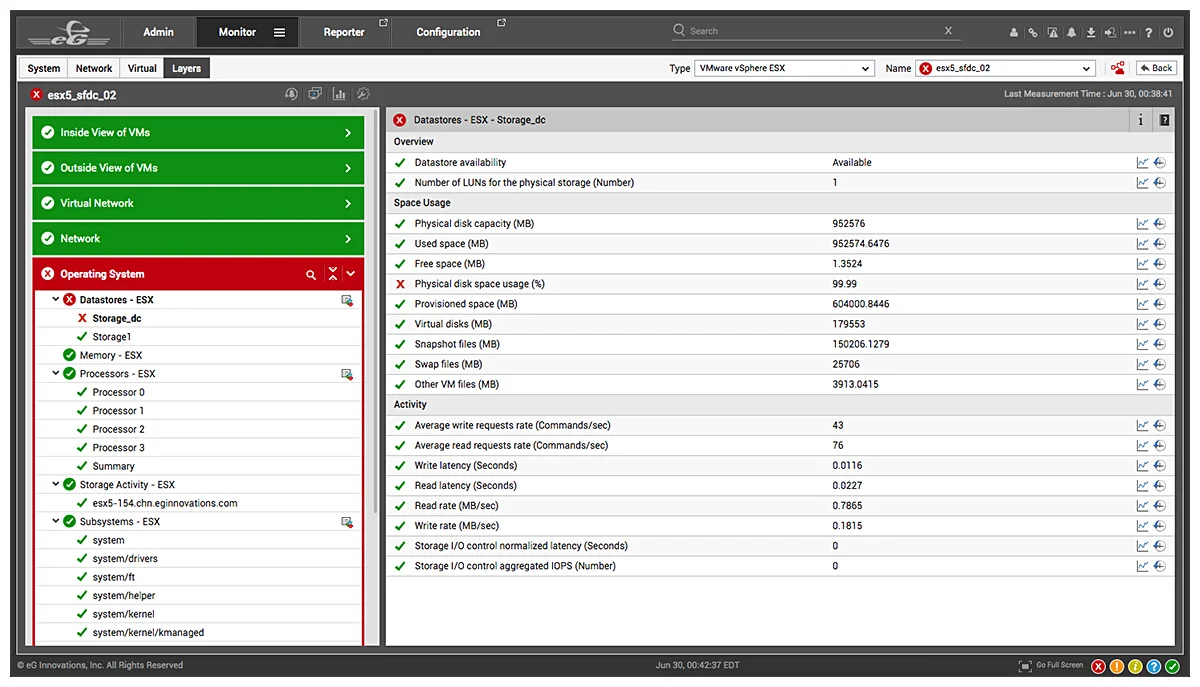The image size is (1200, 687).
Task: Open the Name dropdown showing esx5_sfdc_02
Action: pyautogui.click(x=1006, y=68)
